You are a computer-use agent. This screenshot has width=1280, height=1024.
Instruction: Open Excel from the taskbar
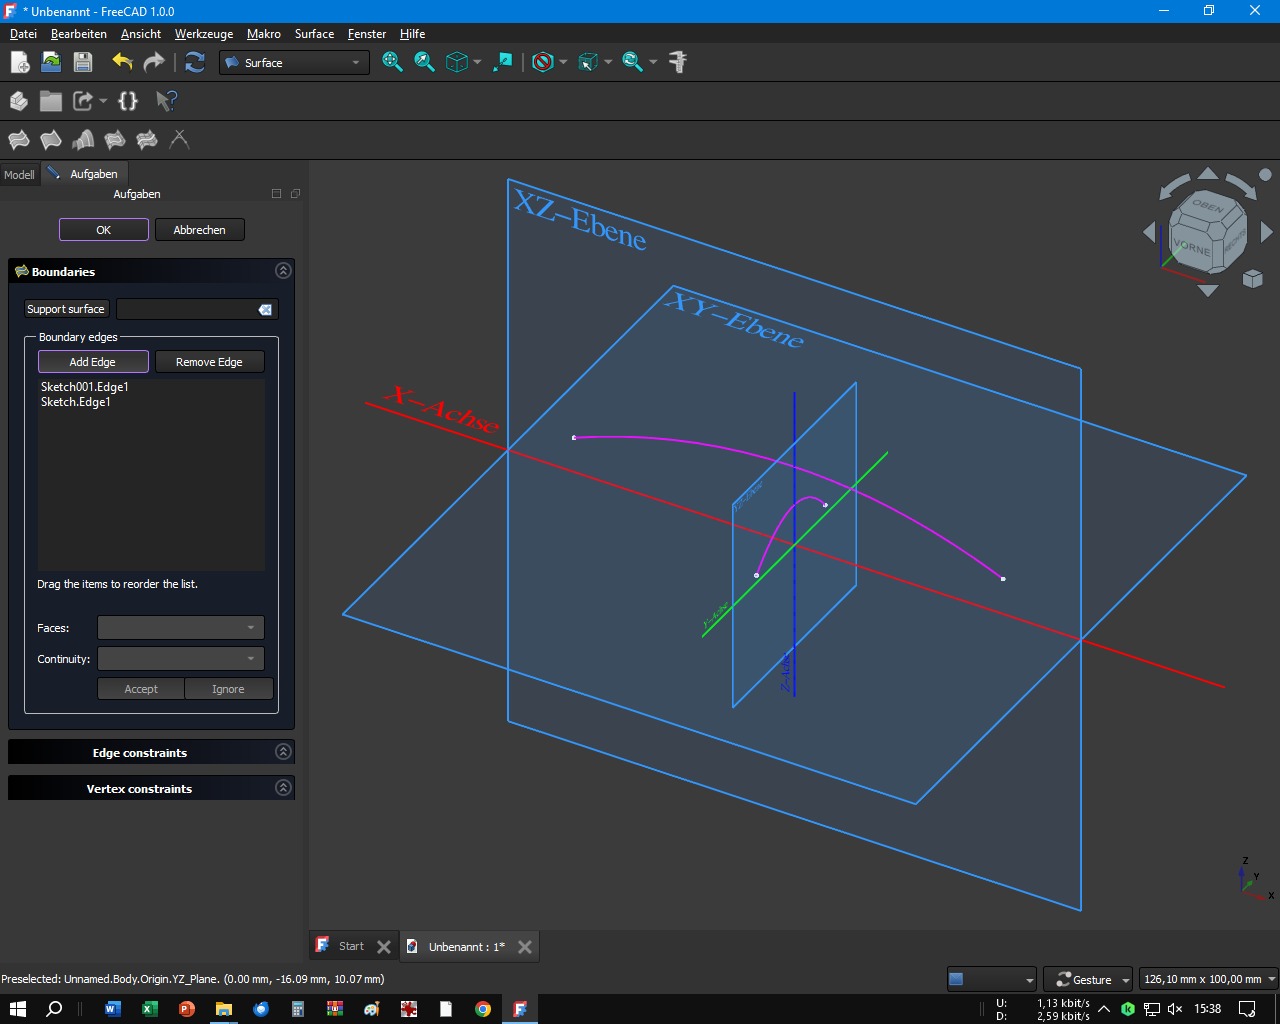coord(149,1009)
